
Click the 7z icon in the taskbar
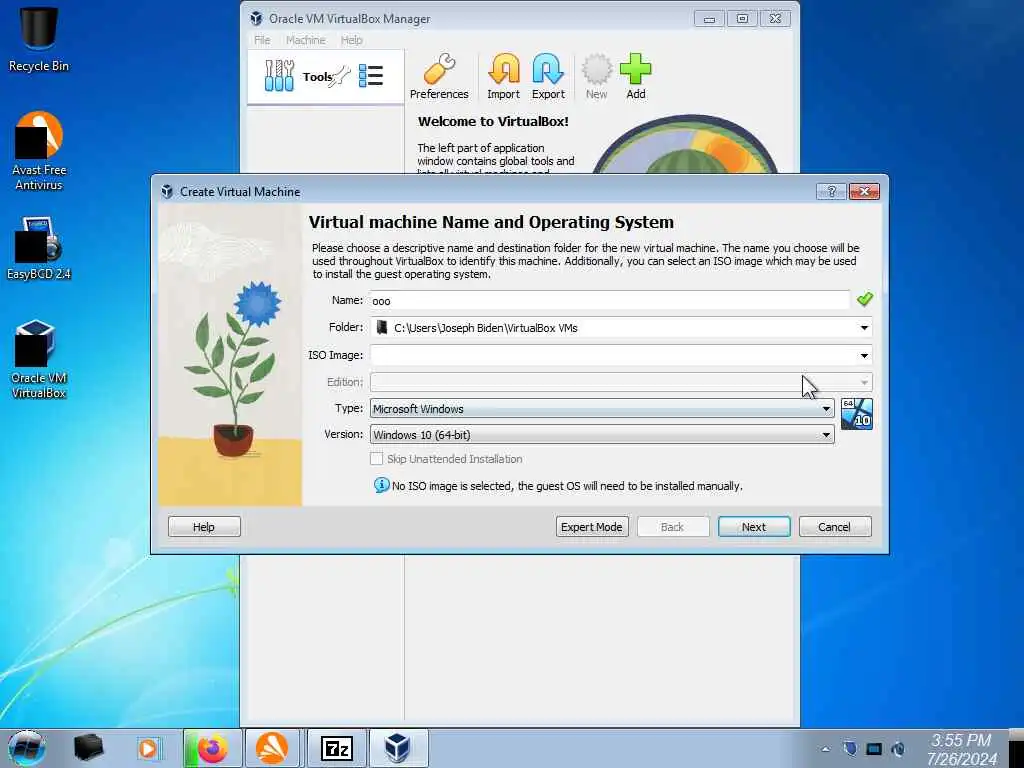(x=337, y=748)
